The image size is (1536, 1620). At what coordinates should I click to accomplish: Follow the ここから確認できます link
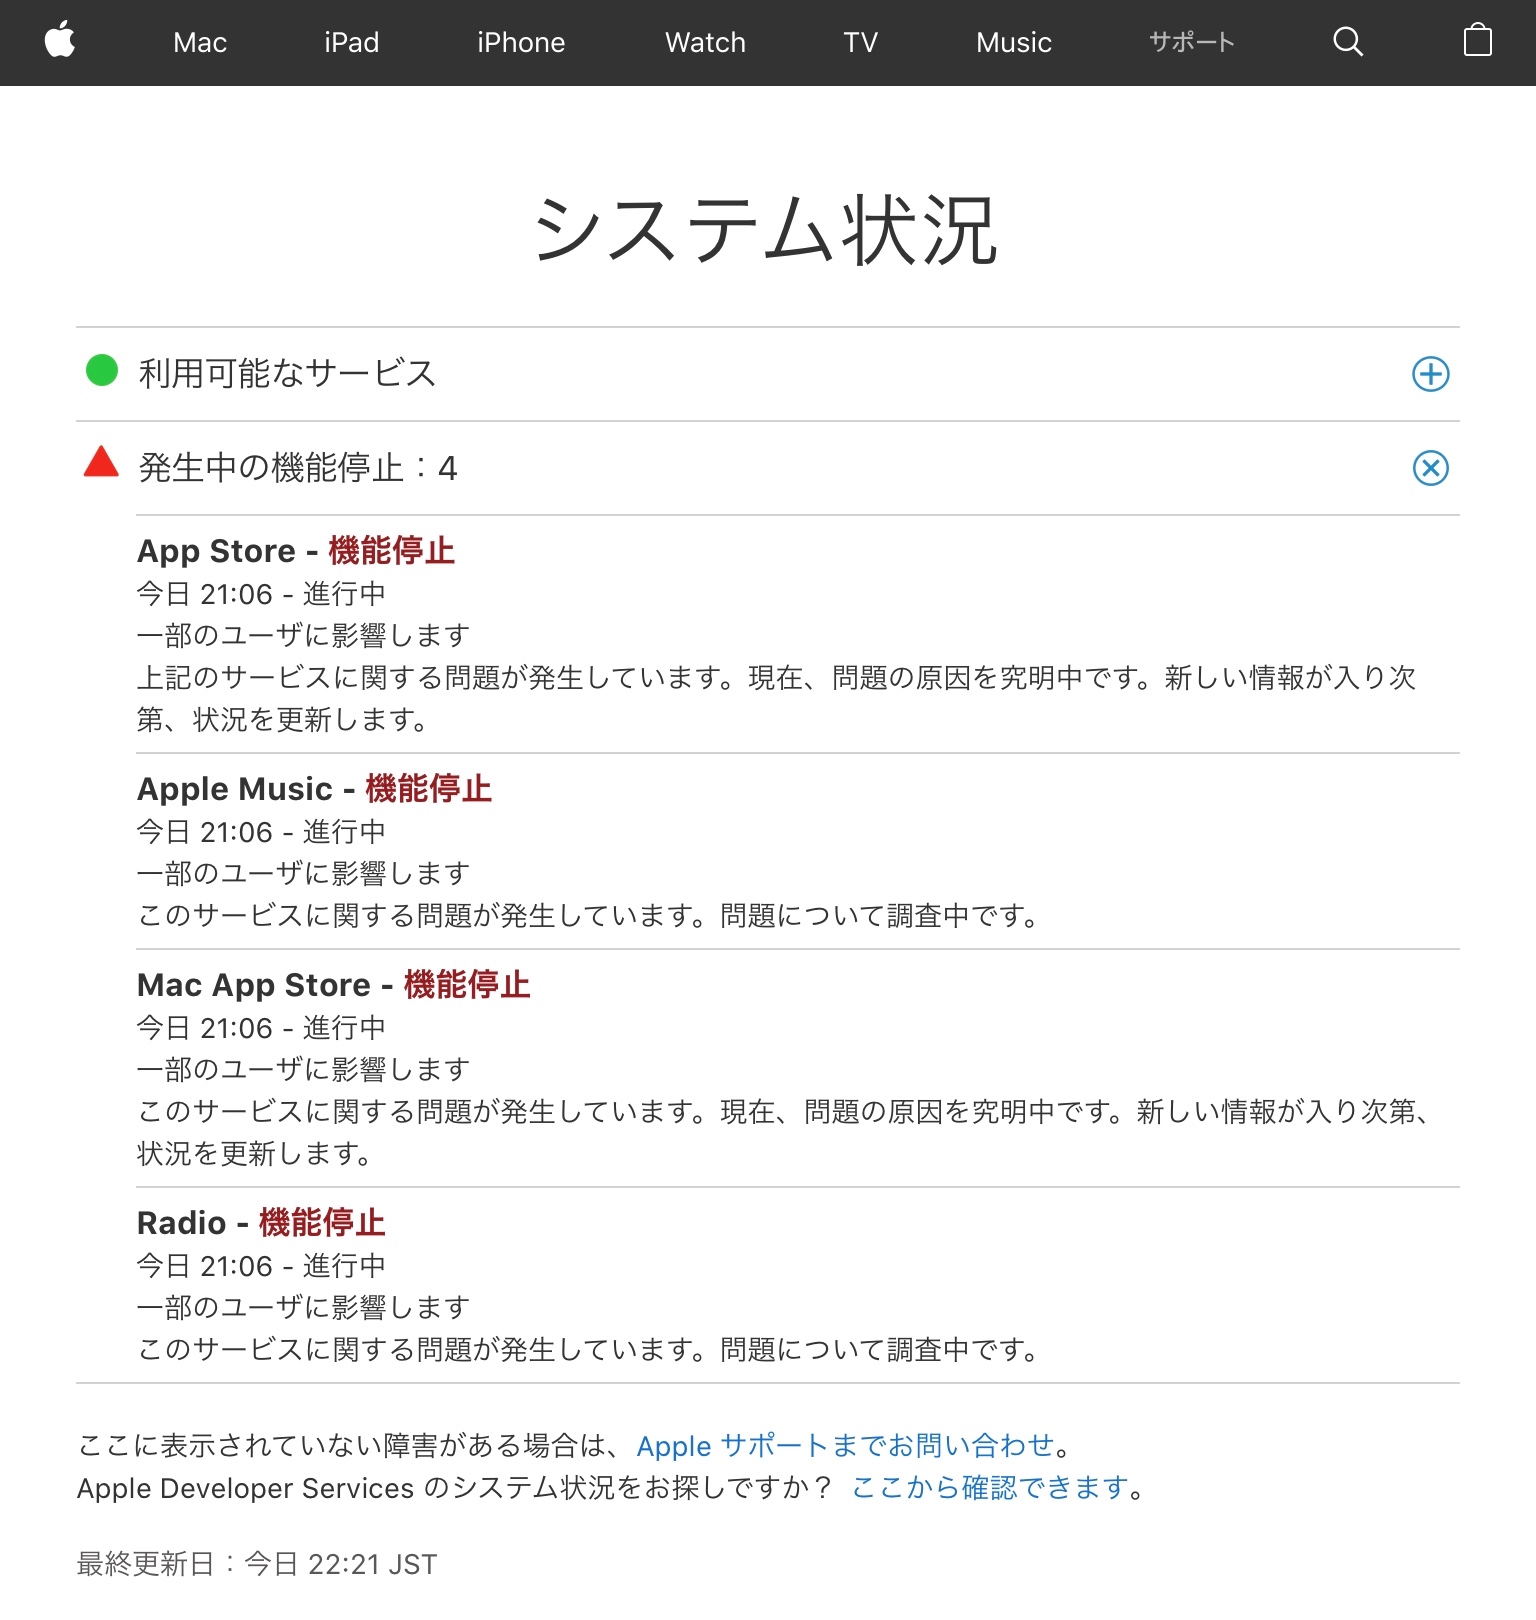click(x=990, y=1488)
